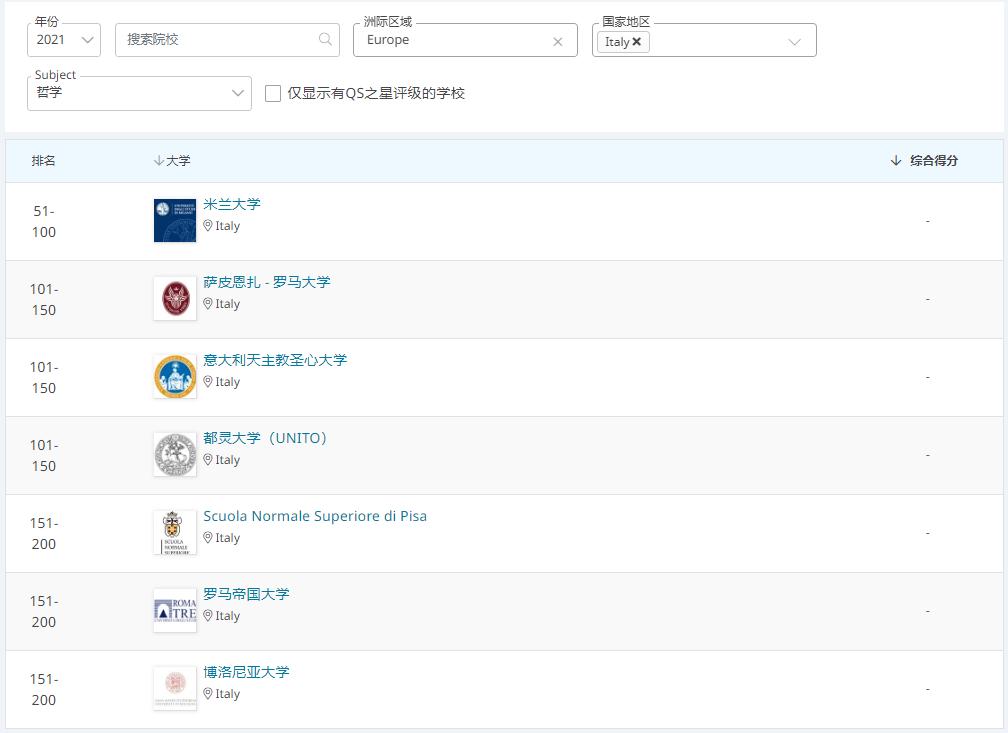
Task: Click the search magnifier icon in the school search box
Action: coord(325,39)
